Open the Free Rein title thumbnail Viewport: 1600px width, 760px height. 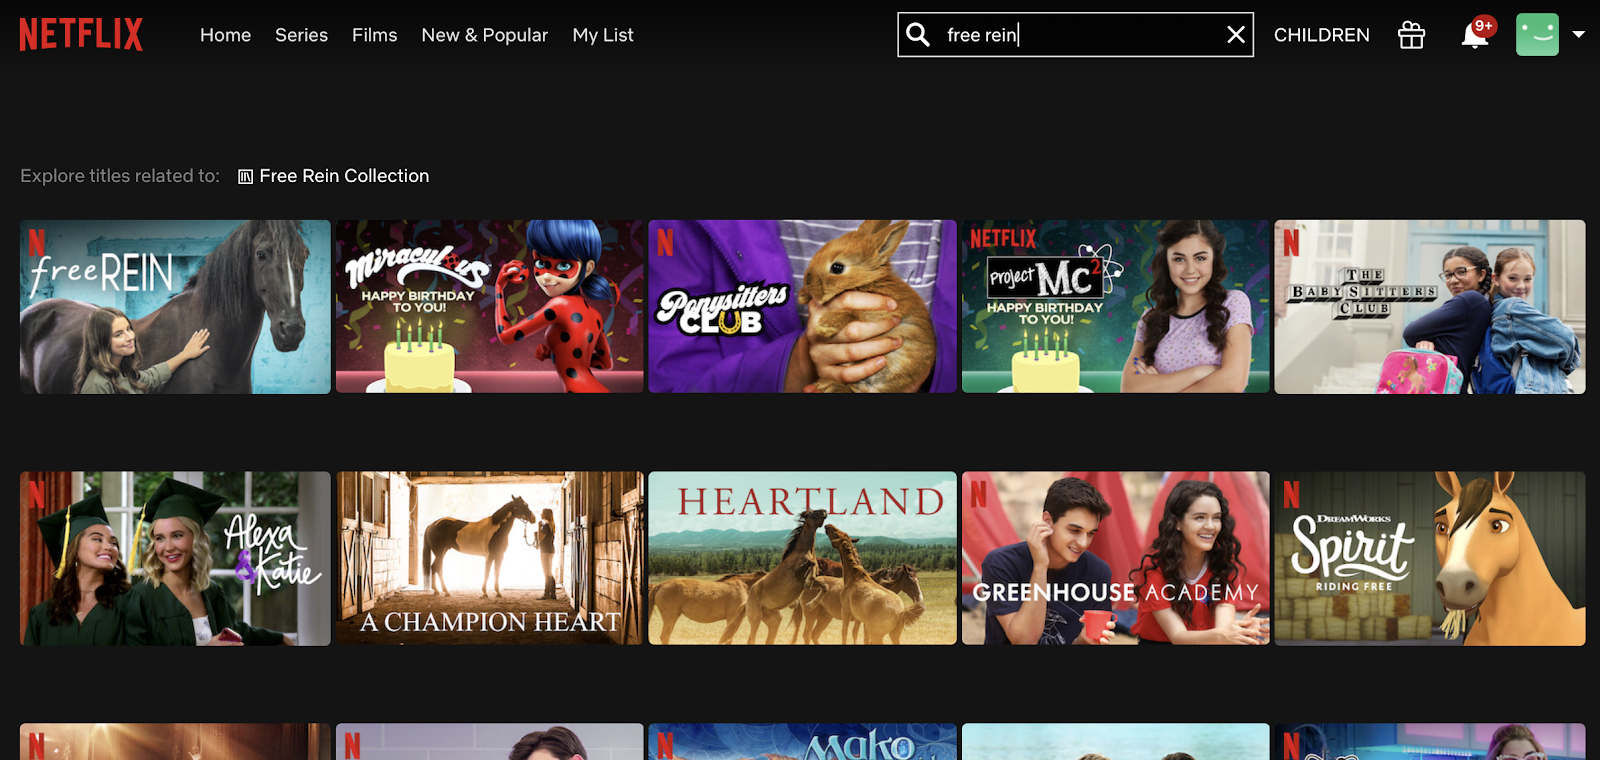(175, 307)
